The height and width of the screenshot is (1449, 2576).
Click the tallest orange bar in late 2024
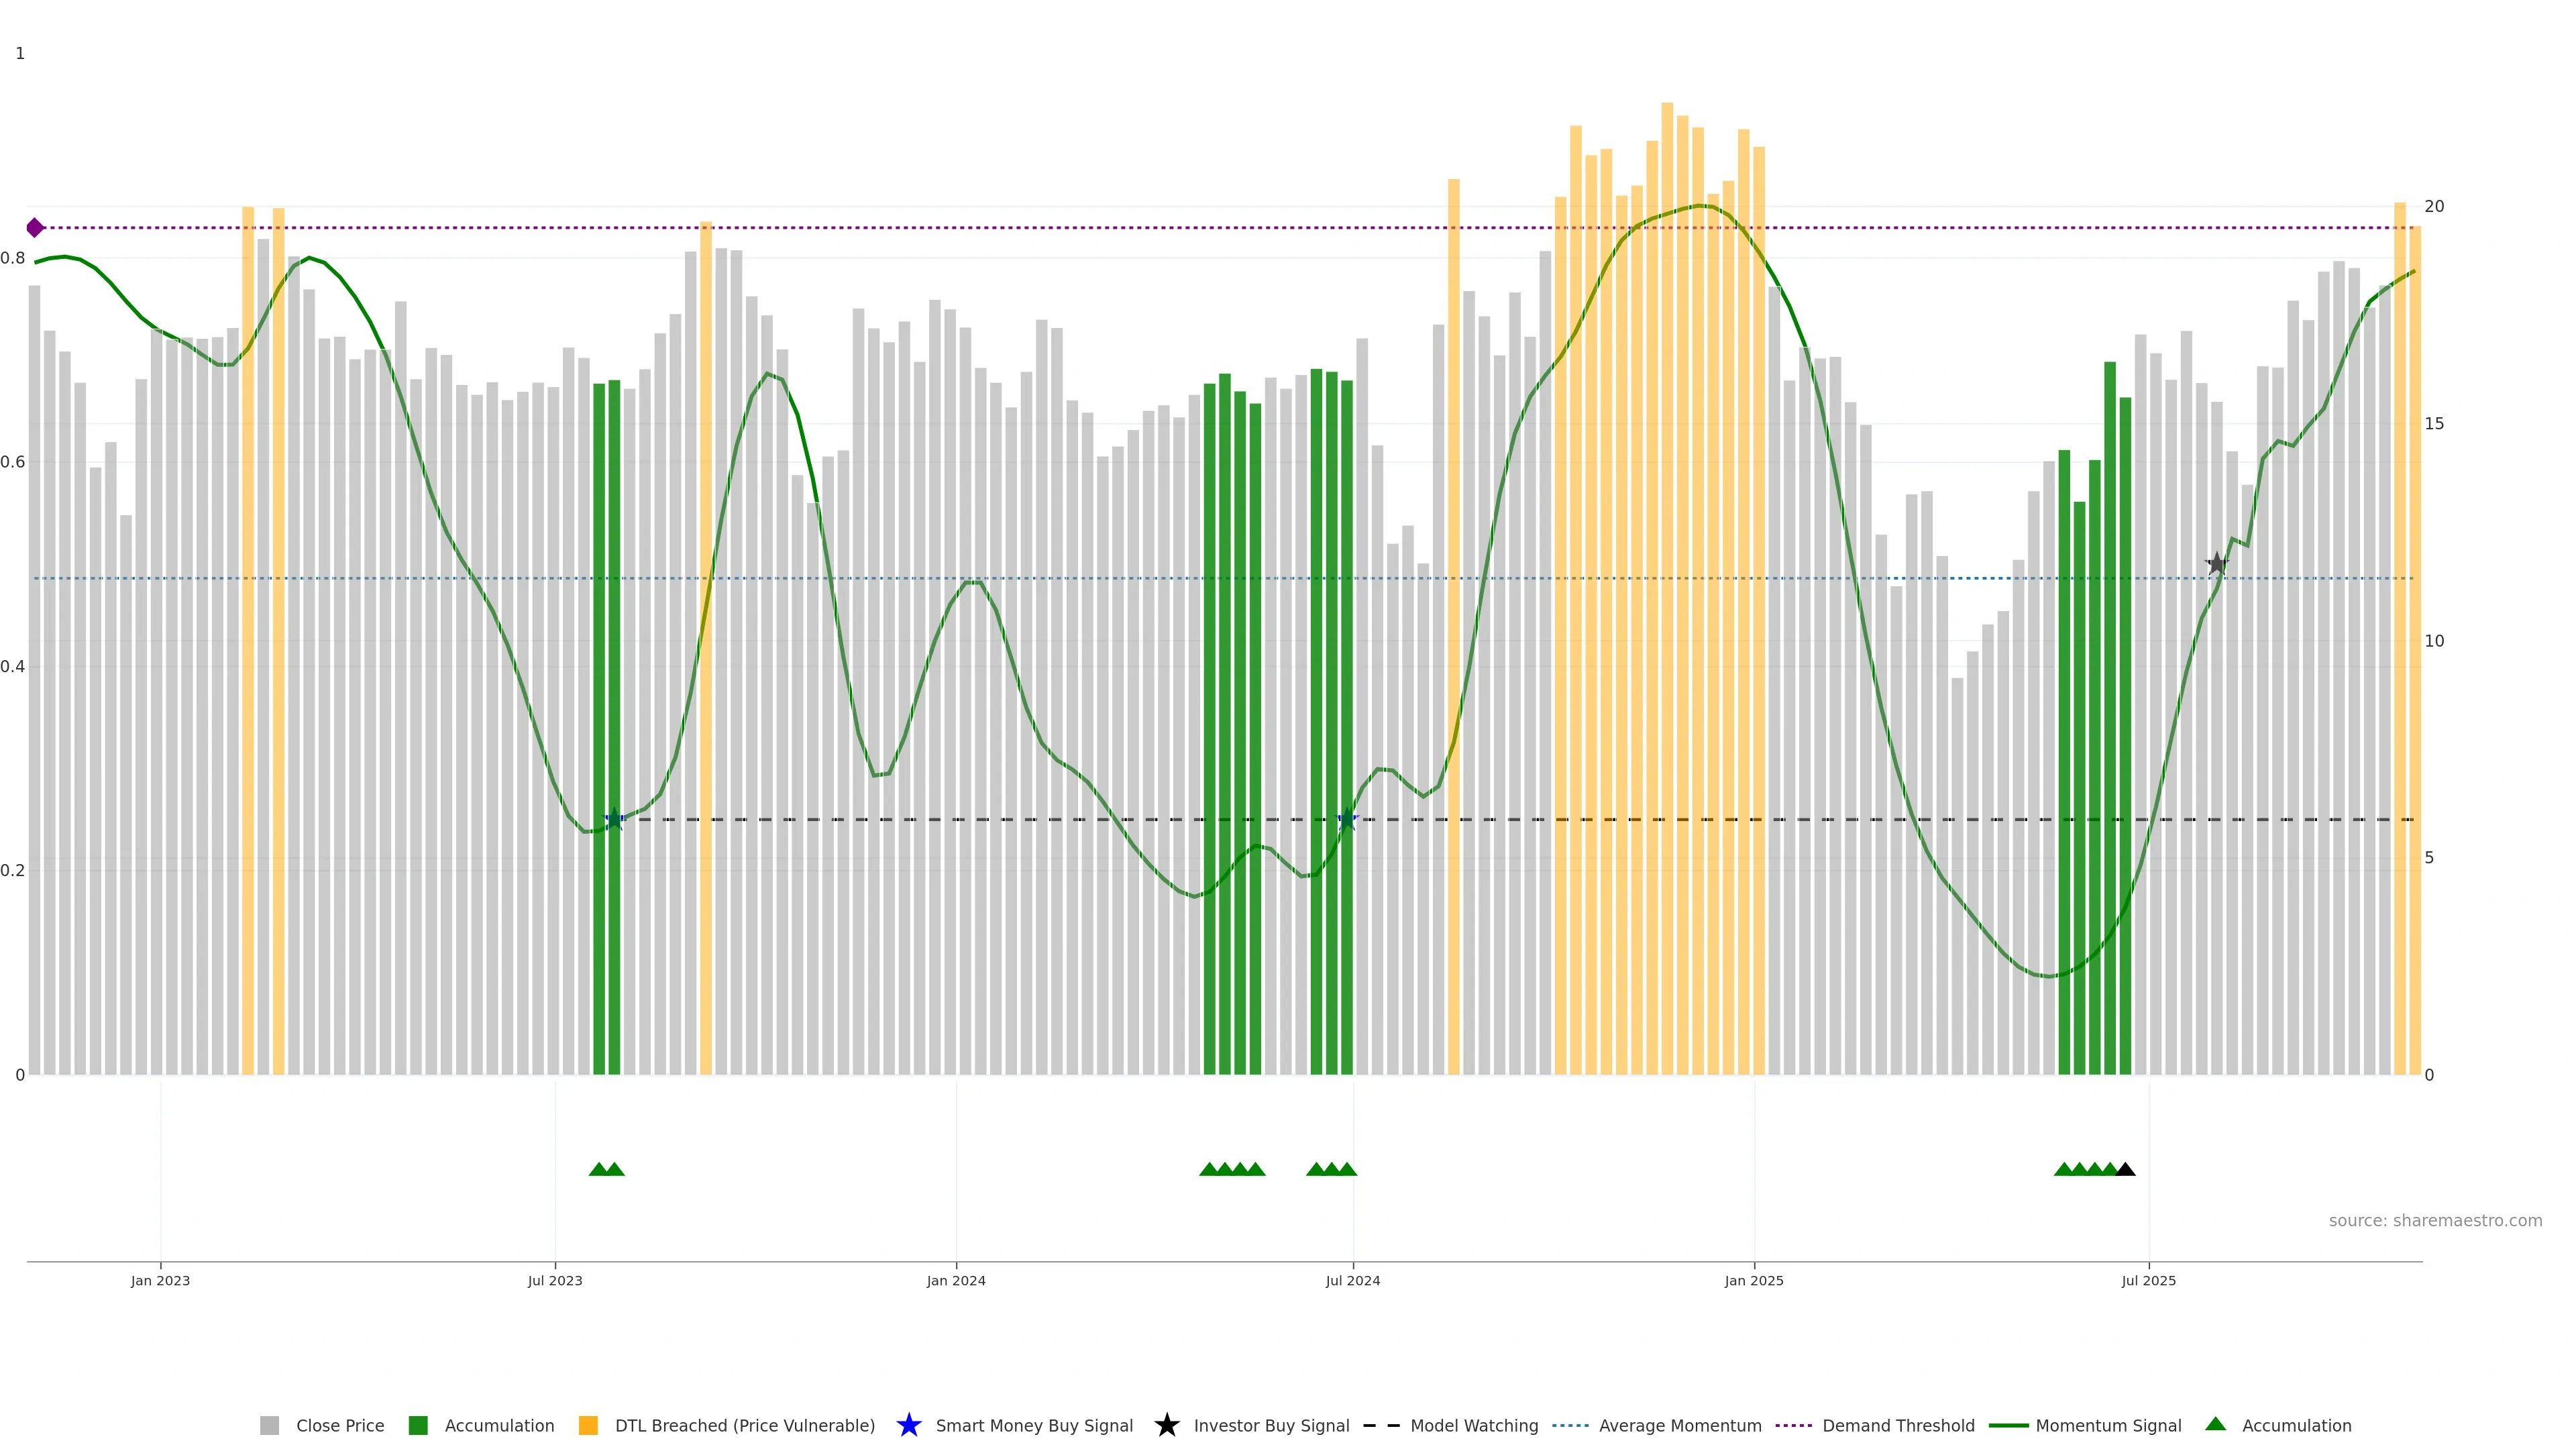point(1667,500)
